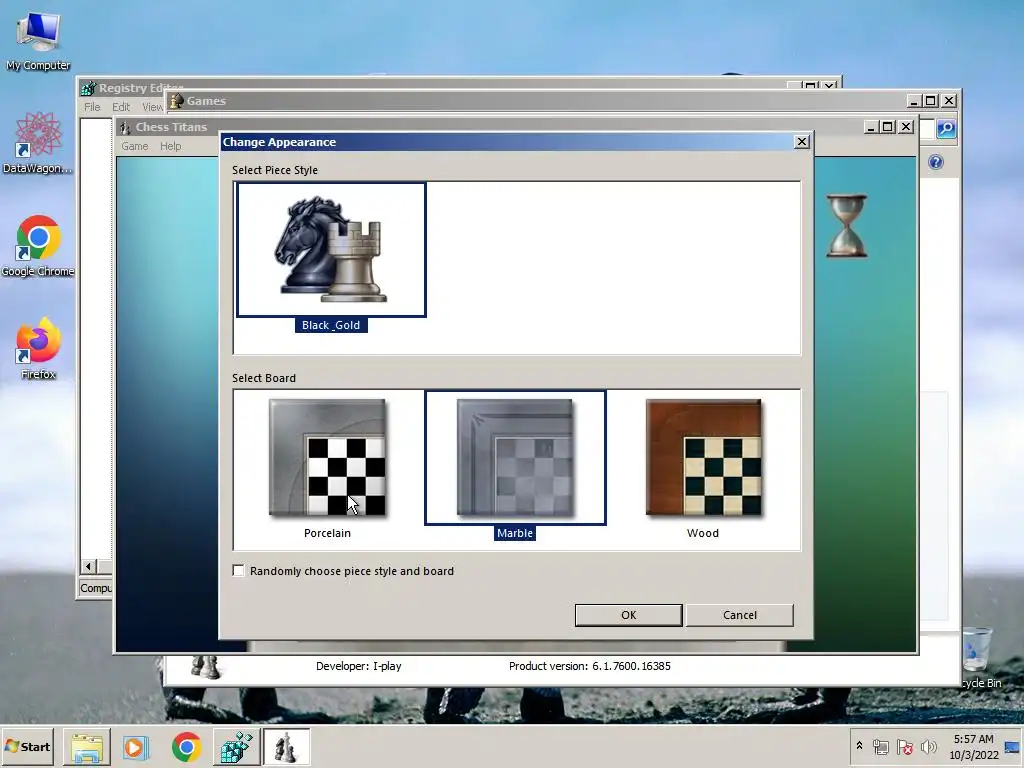Show hidden tray icons arrow

[859, 746]
